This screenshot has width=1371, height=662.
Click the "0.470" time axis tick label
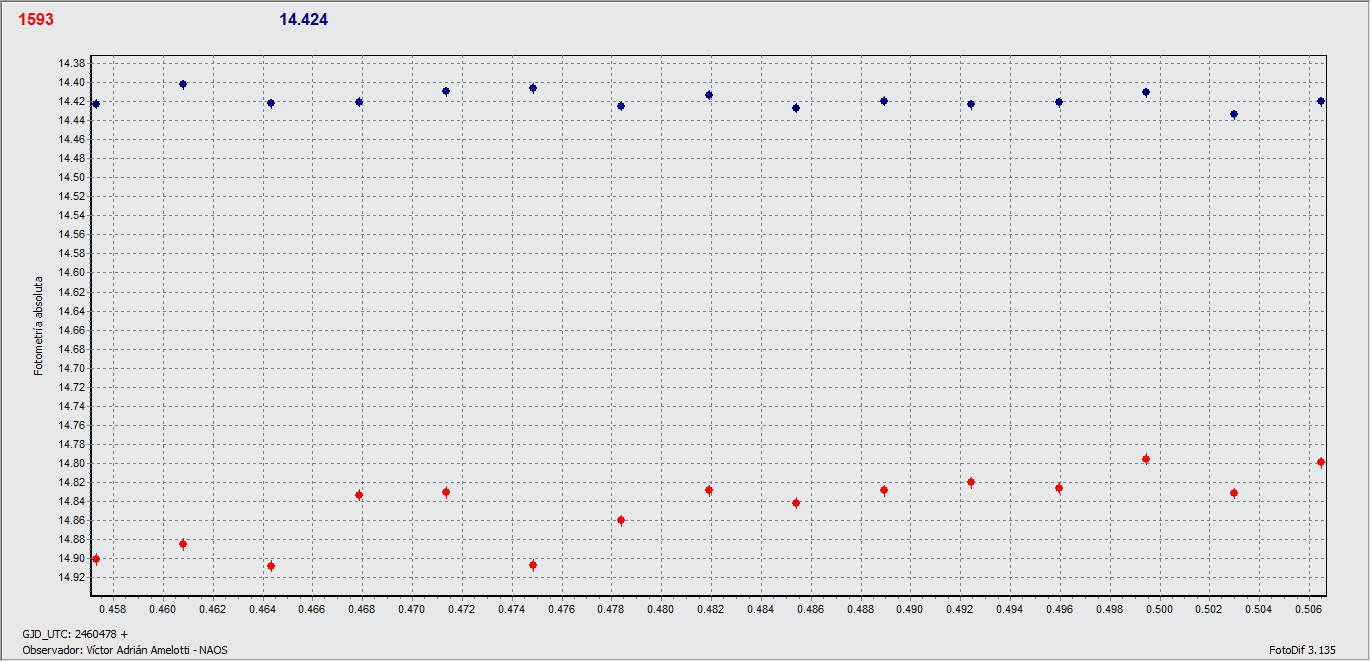(x=412, y=608)
